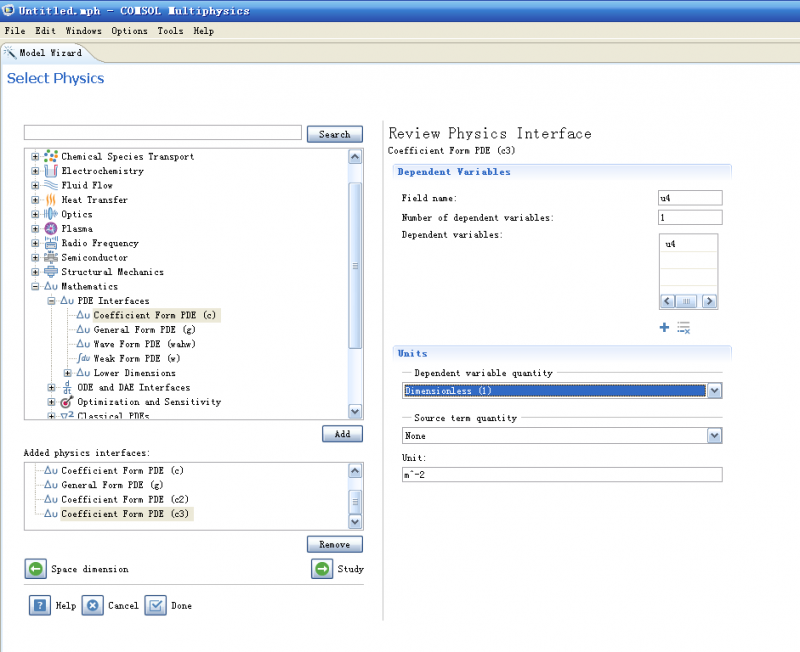Select General Form PDE (g) in added list

pyautogui.click(x=112, y=485)
